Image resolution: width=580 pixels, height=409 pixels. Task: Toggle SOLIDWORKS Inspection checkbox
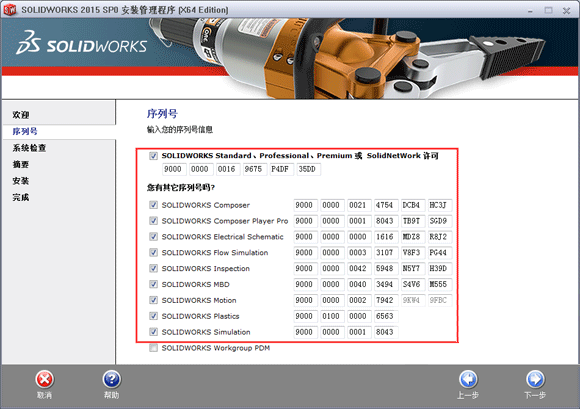[x=154, y=268]
